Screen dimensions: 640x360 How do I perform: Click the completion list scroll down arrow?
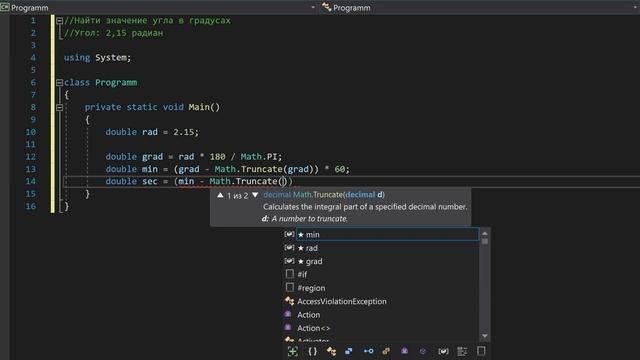pyautogui.click(x=484, y=336)
